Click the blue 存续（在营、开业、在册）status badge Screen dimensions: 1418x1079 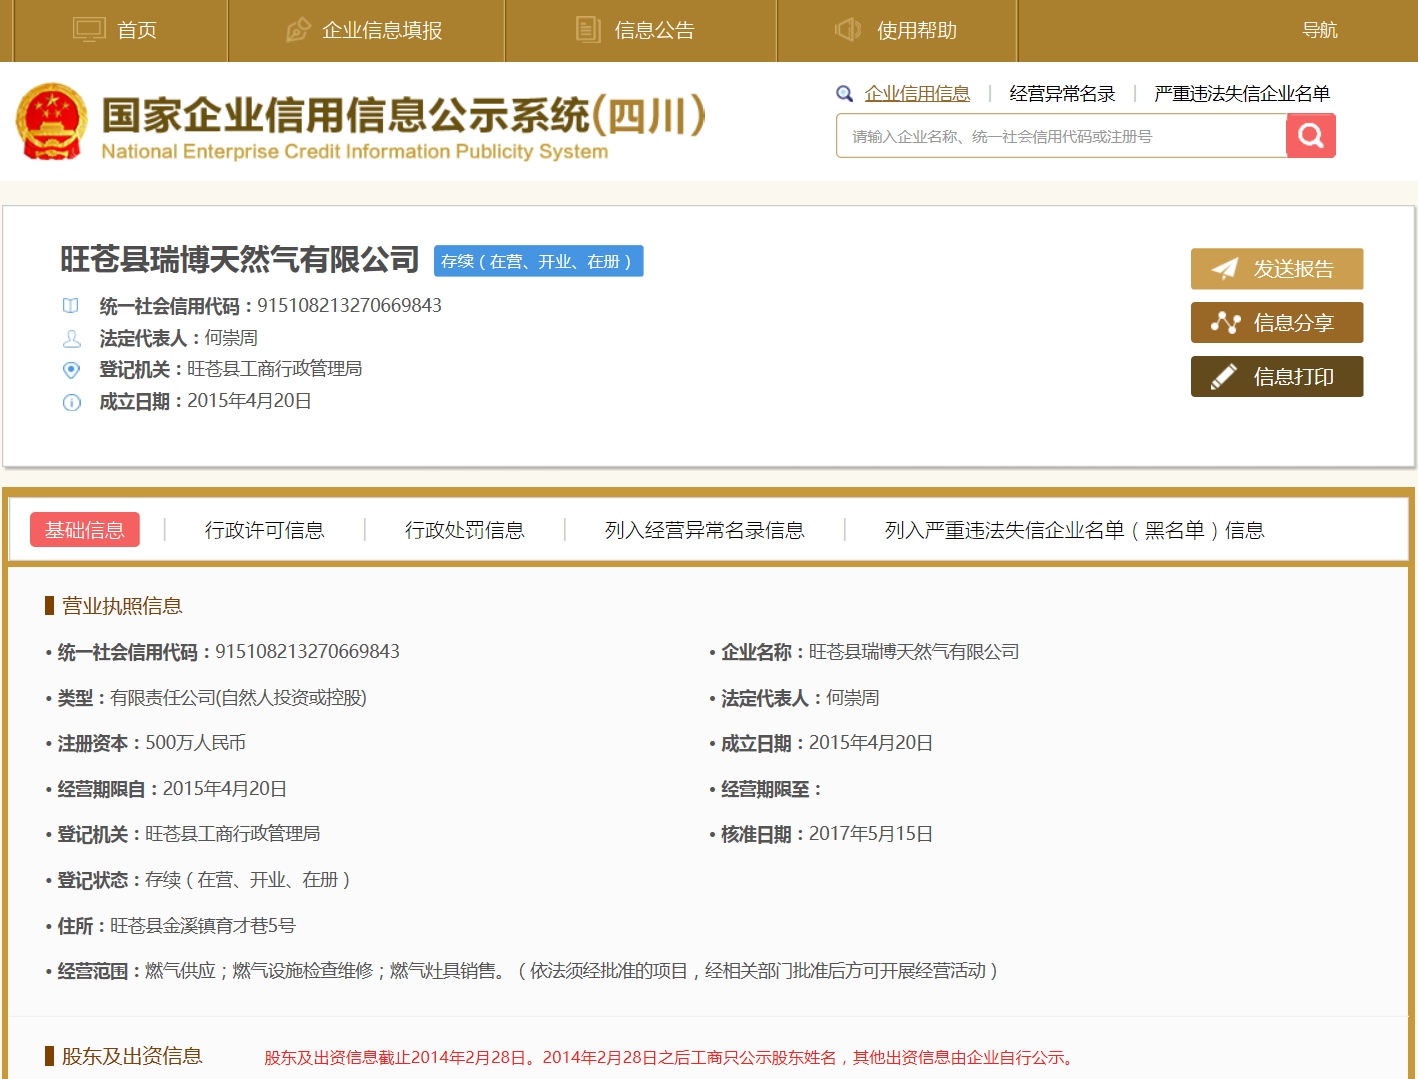(x=539, y=261)
